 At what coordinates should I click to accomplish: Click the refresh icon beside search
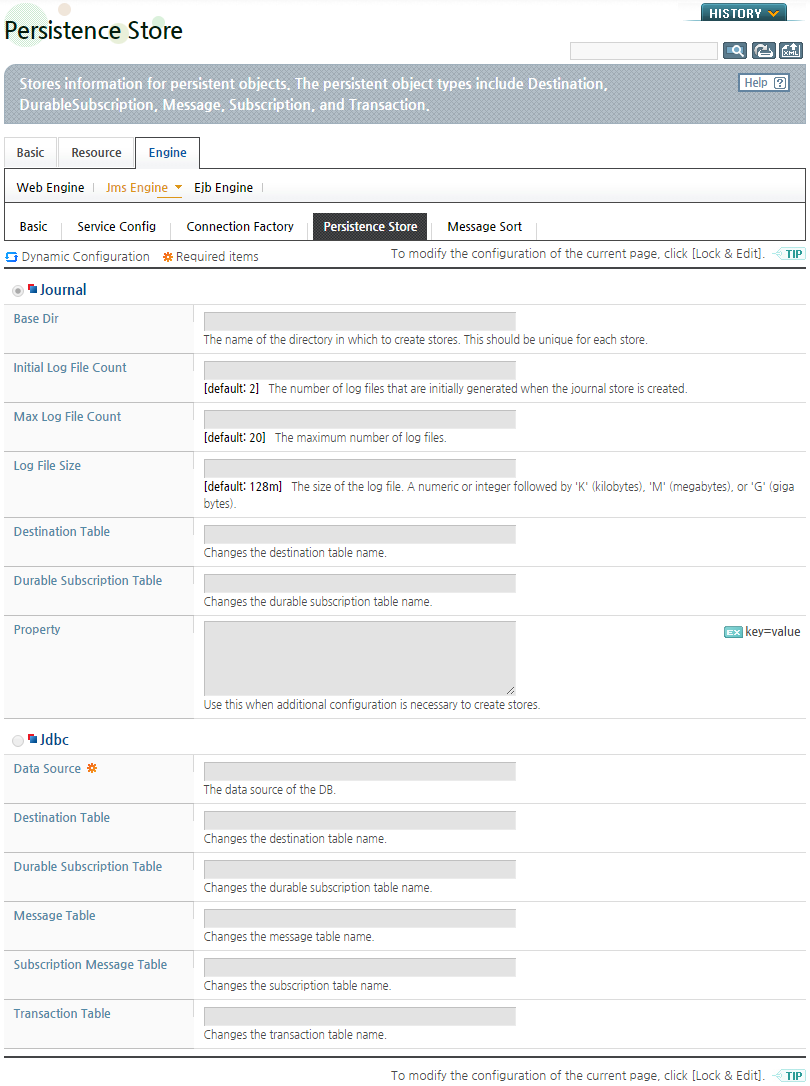coord(763,51)
